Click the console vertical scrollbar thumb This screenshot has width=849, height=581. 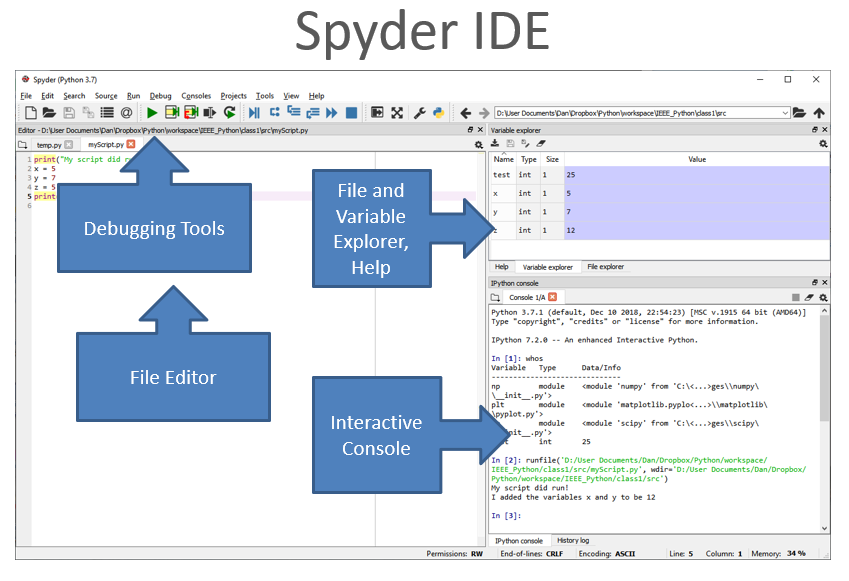[824, 368]
